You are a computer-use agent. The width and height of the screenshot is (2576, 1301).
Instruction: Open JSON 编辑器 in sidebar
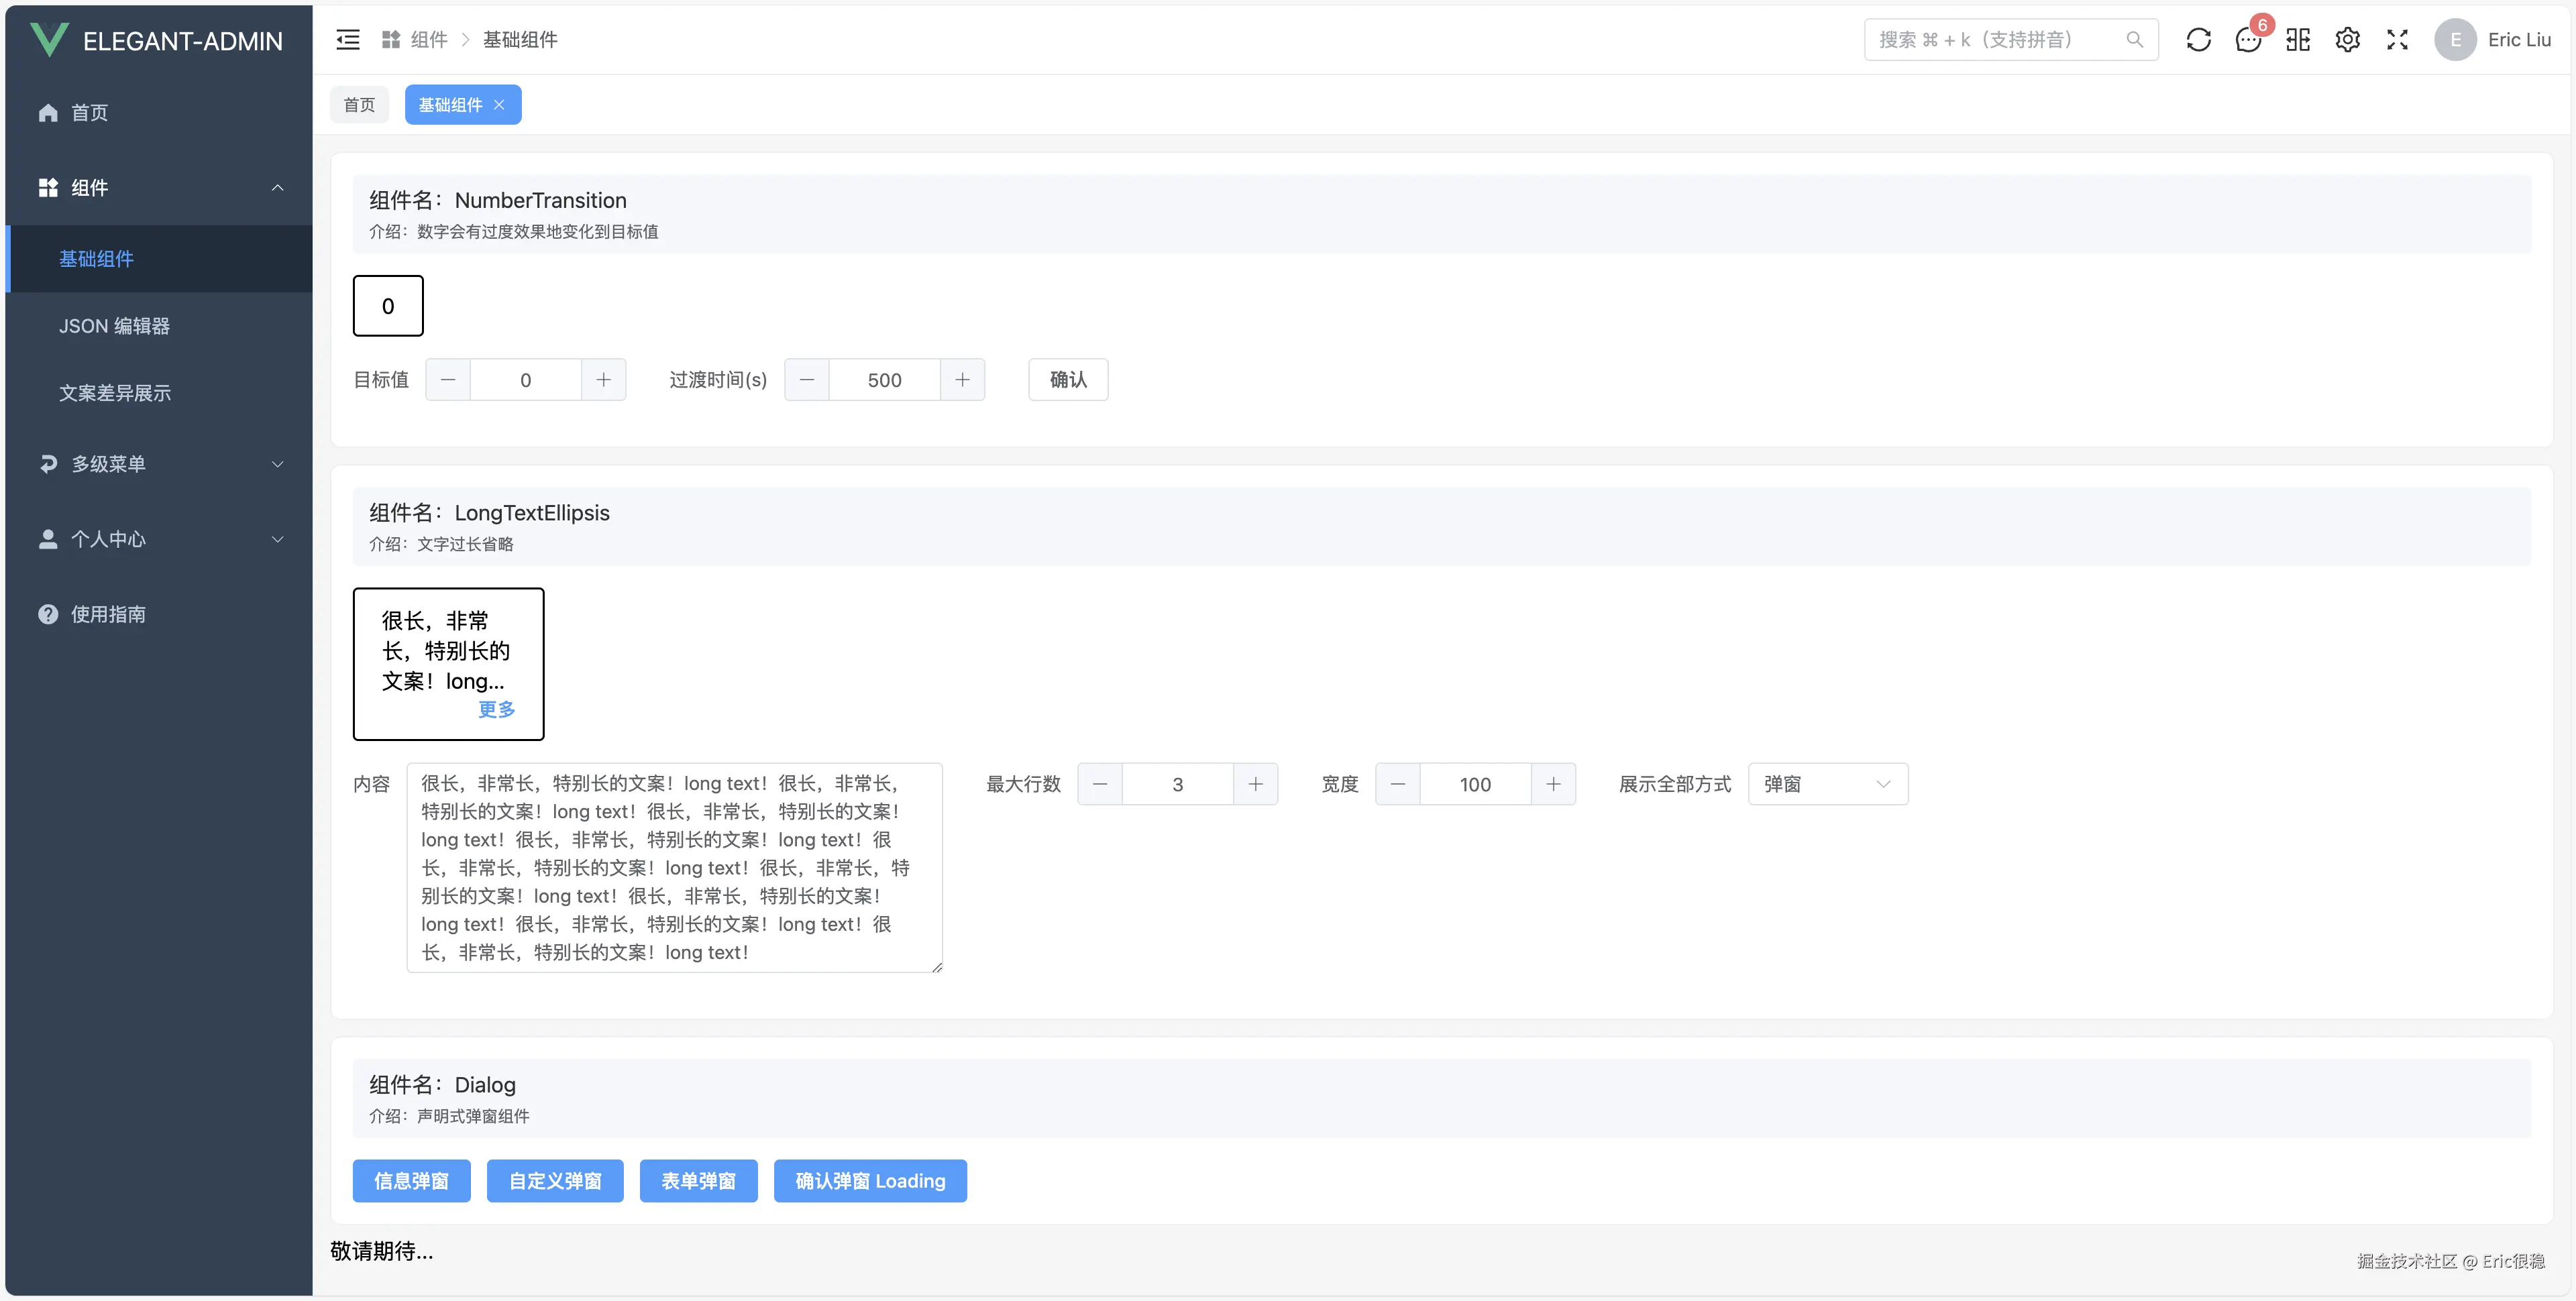tap(114, 326)
